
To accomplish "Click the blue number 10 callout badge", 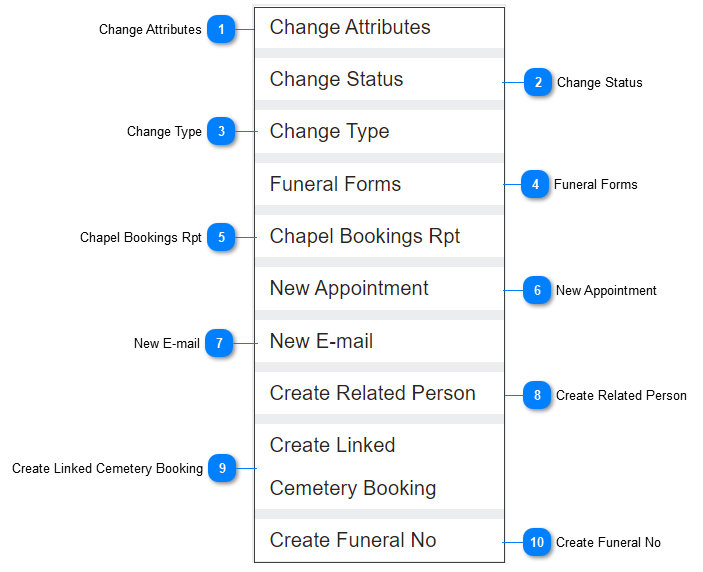I will [537, 542].
